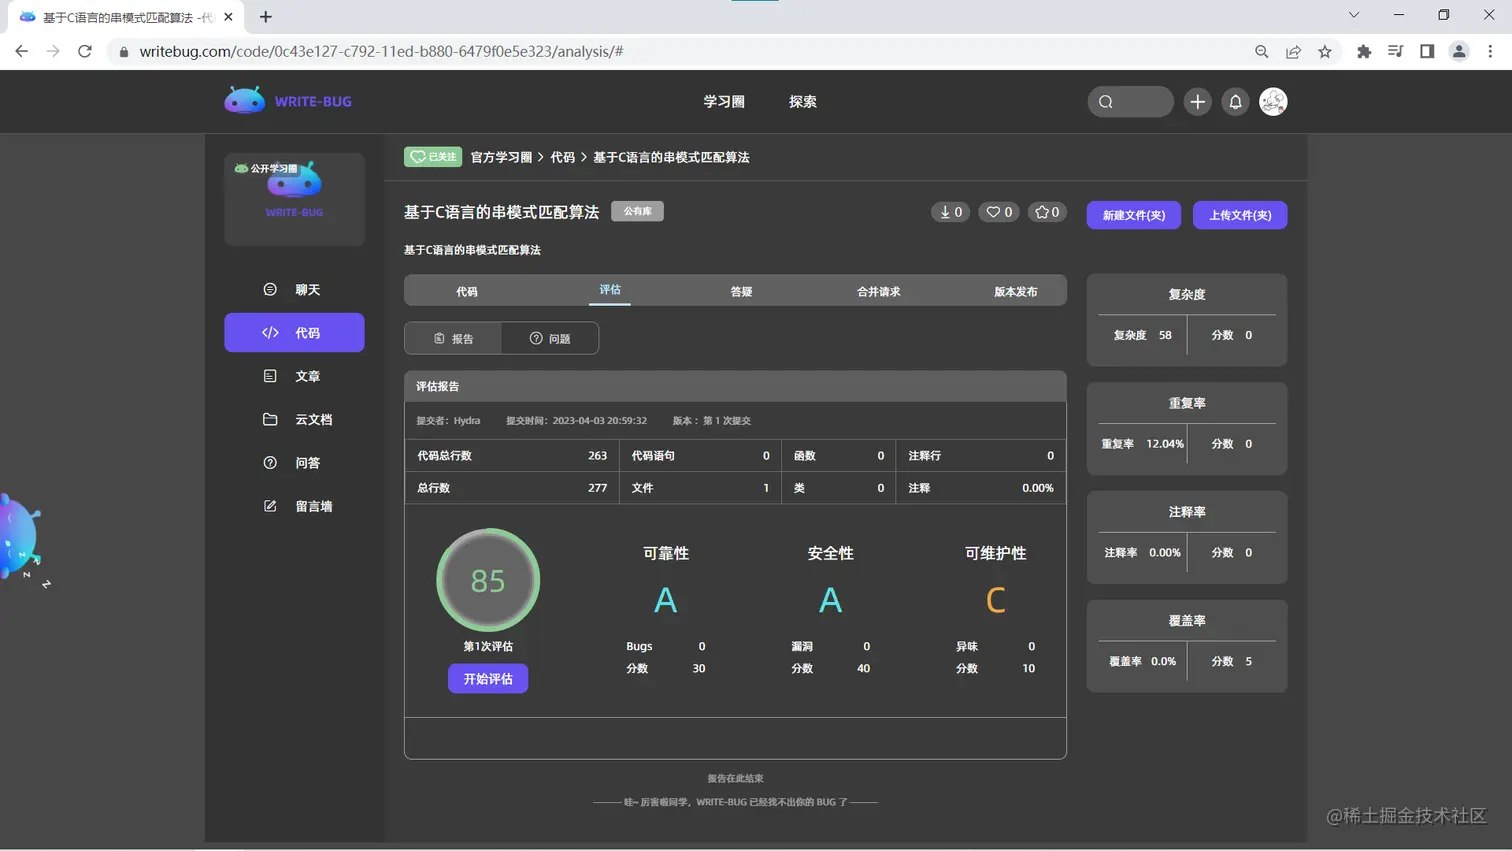Open the 云文档 cloud documents icon
Image resolution: width=1512 pixels, height=851 pixels.
pyautogui.click(x=267, y=420)
